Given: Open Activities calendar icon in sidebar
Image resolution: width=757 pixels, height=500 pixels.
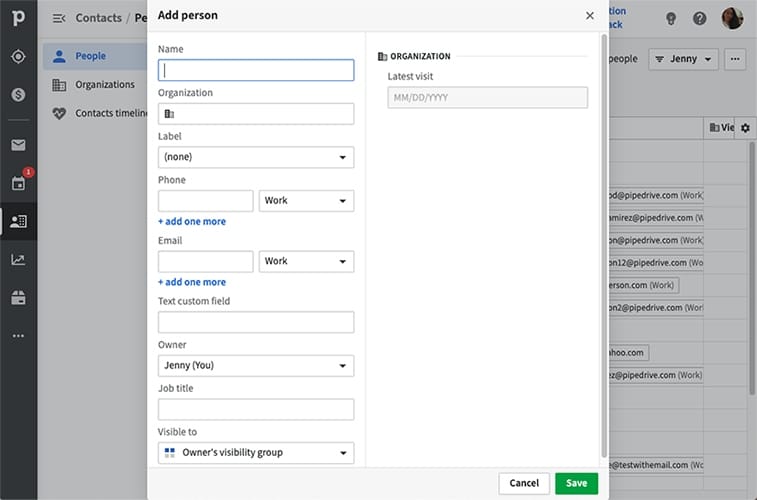Looking at the screenshot, I should pos(18,183).
